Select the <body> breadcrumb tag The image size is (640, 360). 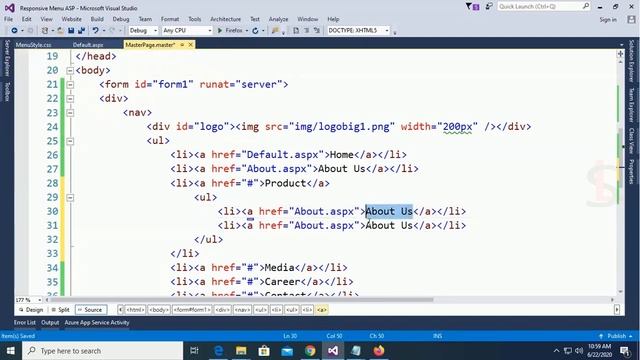[x=159, y=310]
